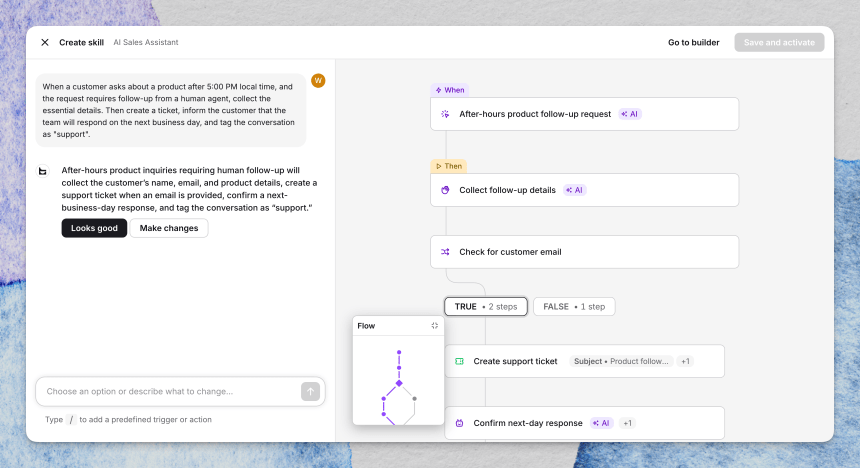Switch to the FALSE branch tab
This screenshot has height=468, width=860.
click(x=574, y=307)
